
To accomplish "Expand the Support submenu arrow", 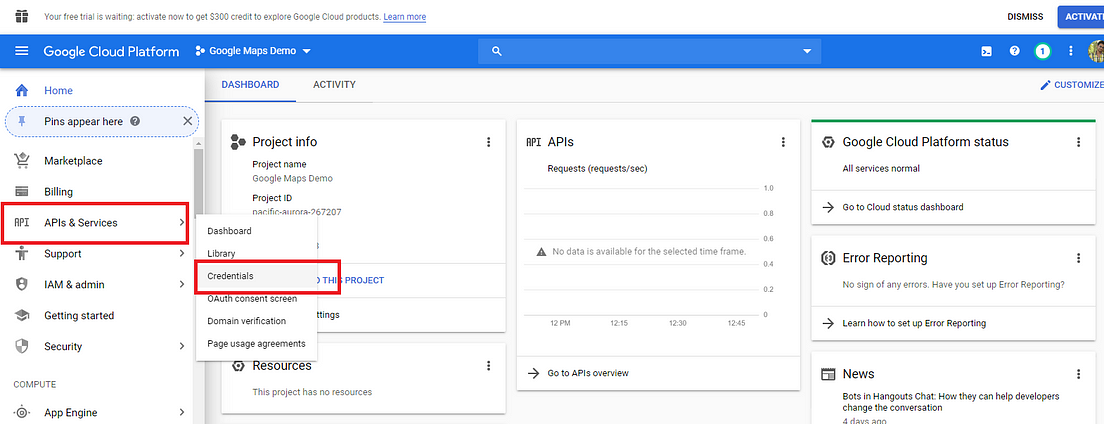I will (x=182, y=254).
